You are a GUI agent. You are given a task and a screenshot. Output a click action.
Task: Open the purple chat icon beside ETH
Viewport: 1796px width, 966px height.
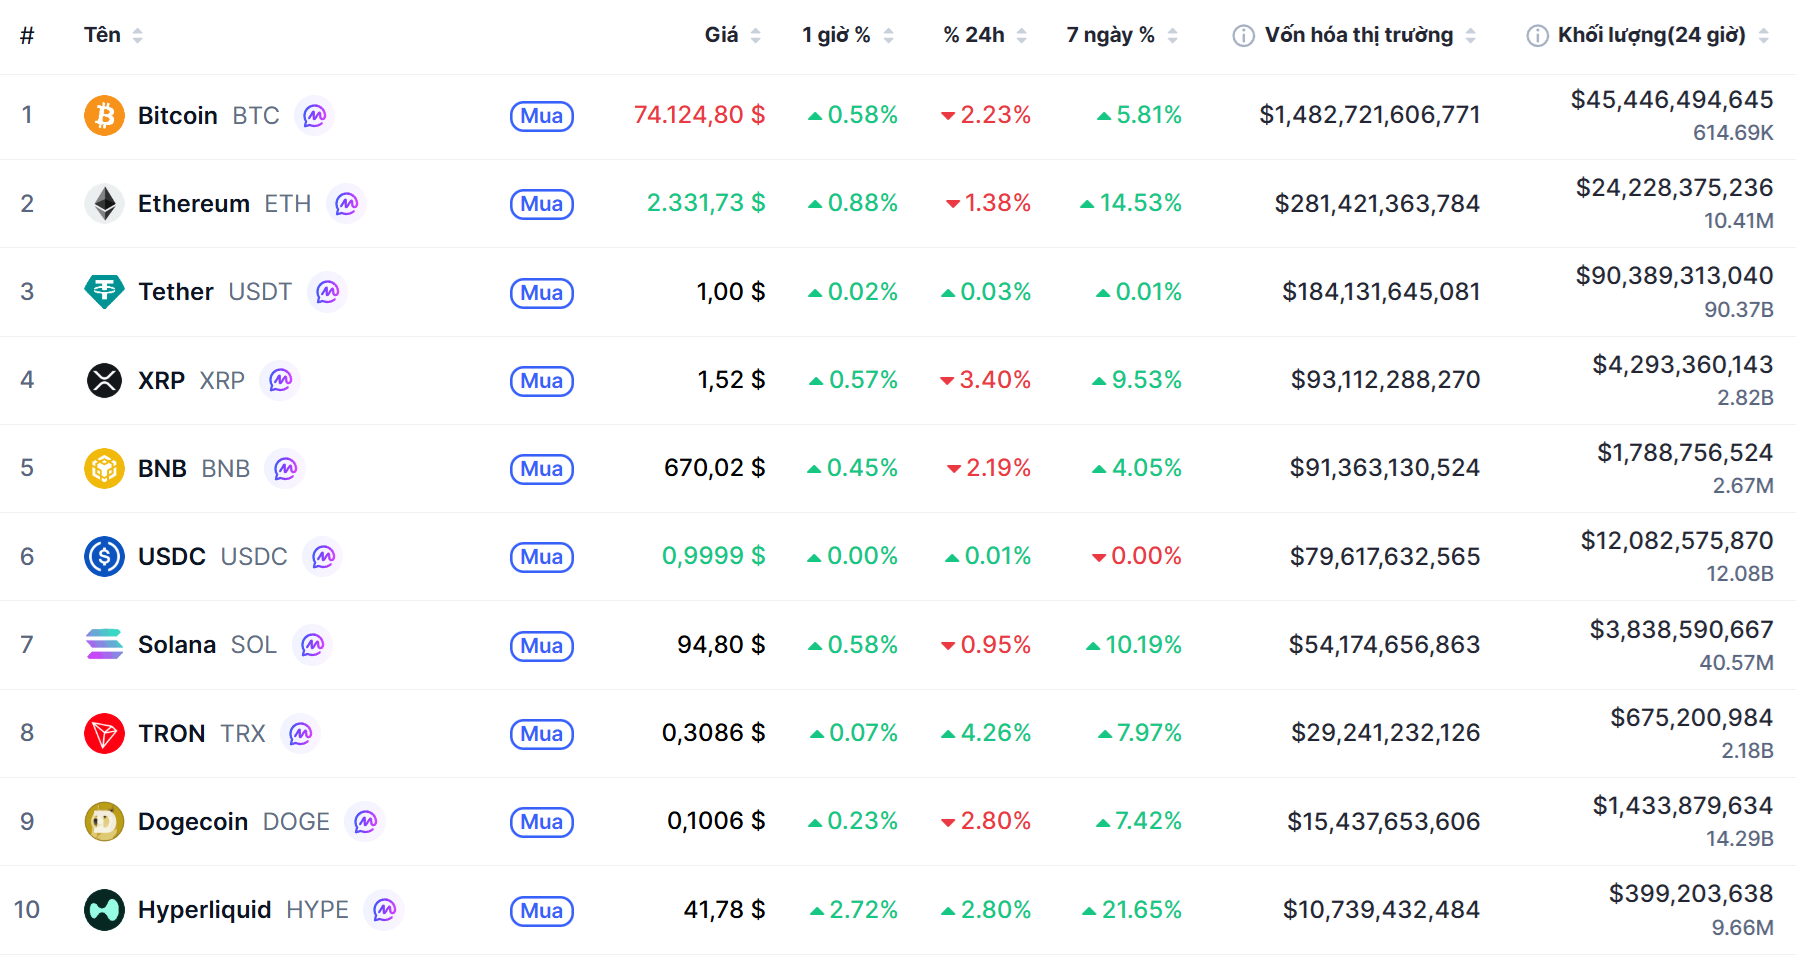click(x=346, y=204)
